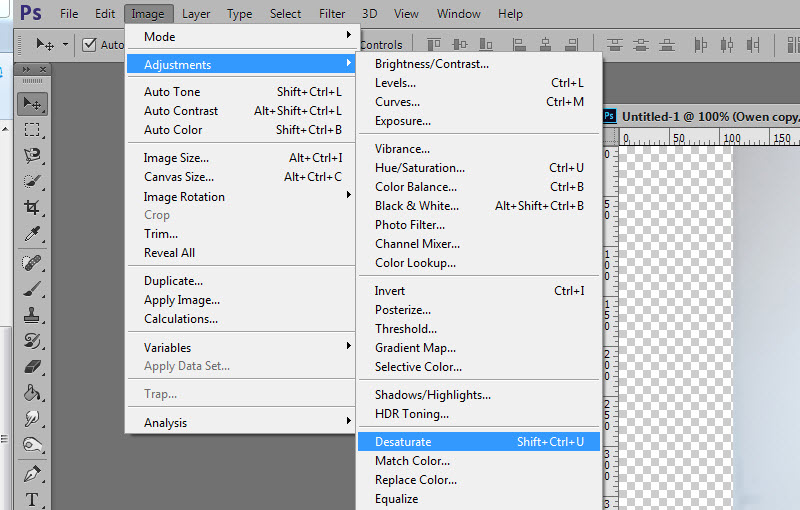Choose Brightness/Contrast adjustment
800x510 pixels.
pyautogui.click(x=479, y=64)
